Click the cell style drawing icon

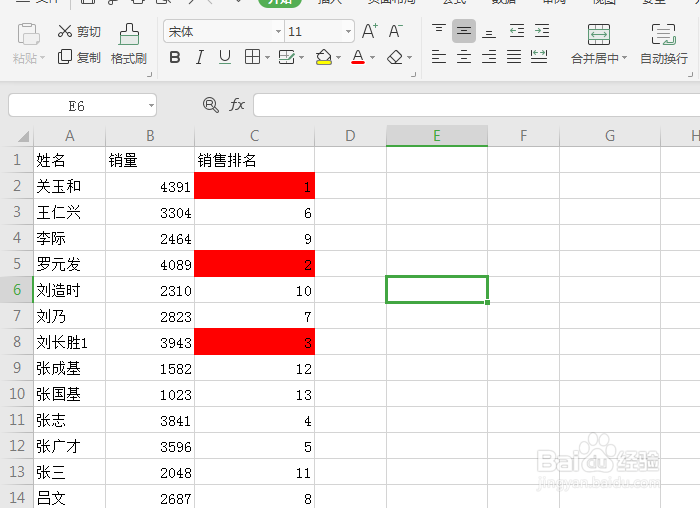coord(287,57)
